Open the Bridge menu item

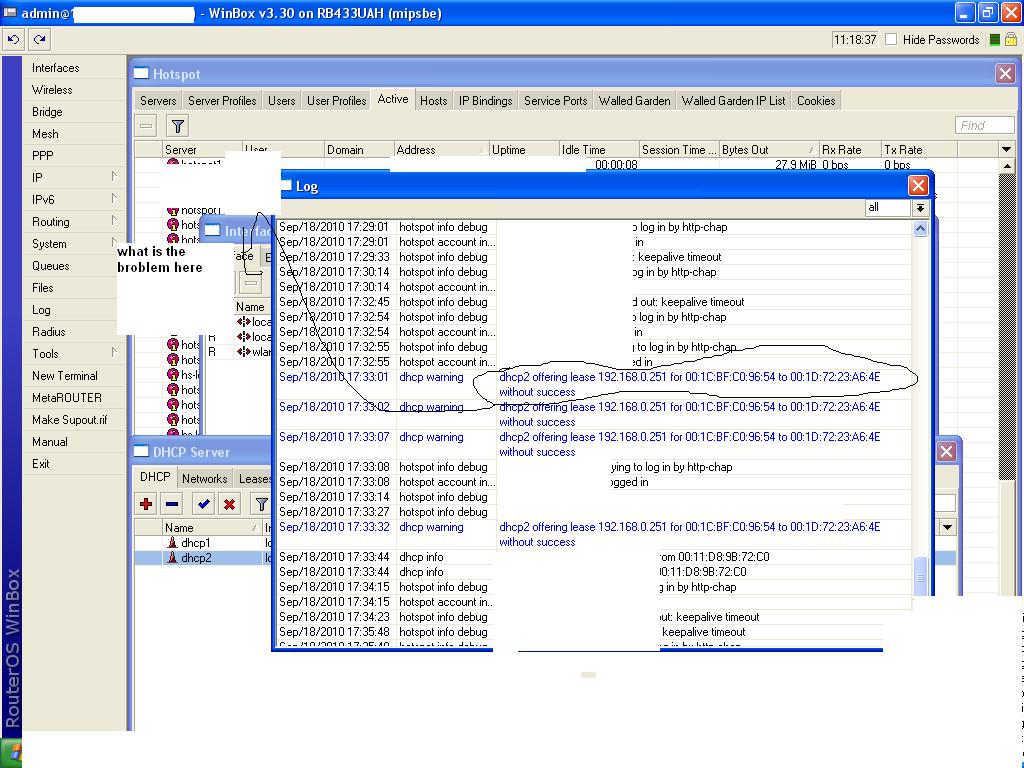tap(47, 112)
